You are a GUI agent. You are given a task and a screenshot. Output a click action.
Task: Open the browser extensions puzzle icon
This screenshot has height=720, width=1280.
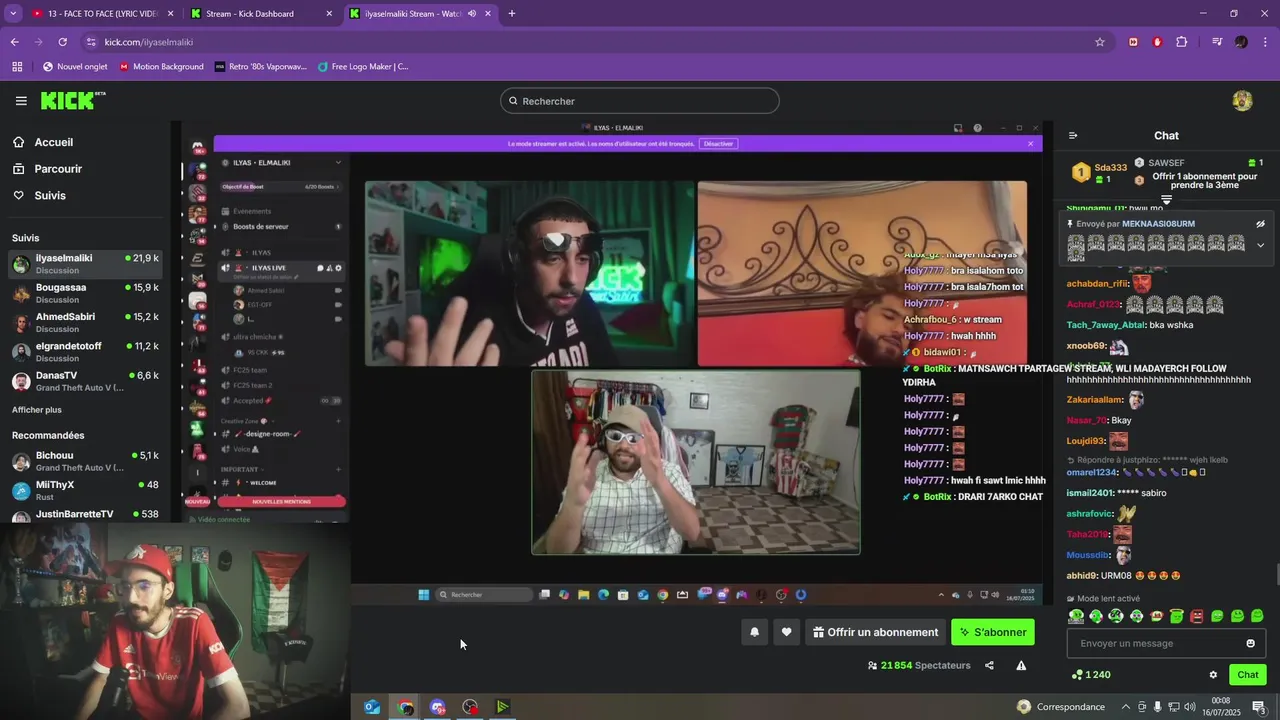[x=1181, y=42]
